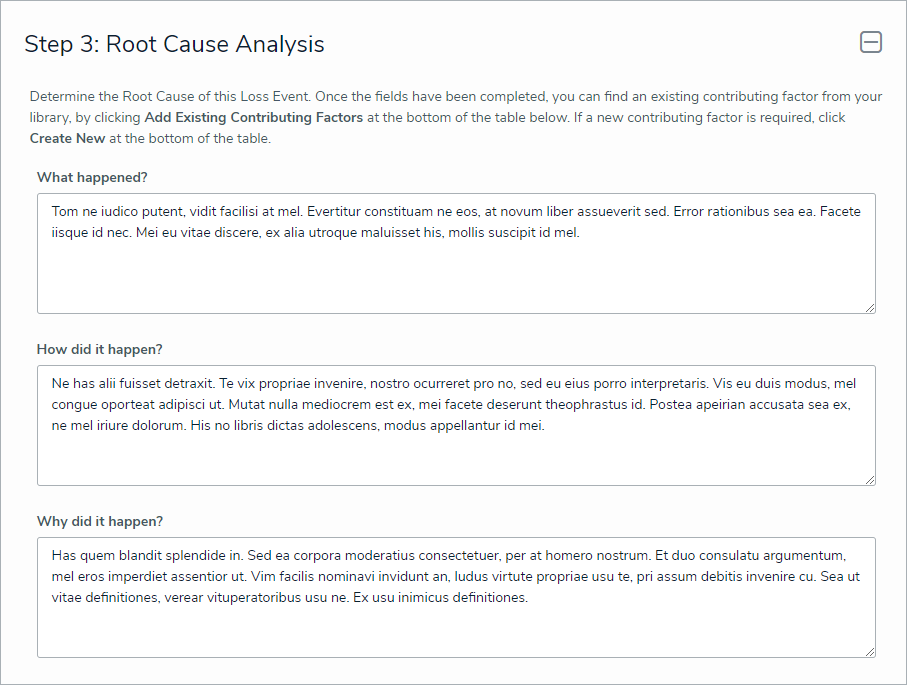Click resize handle of What happened? text area
907x685 pixels.
pos(870,308)
